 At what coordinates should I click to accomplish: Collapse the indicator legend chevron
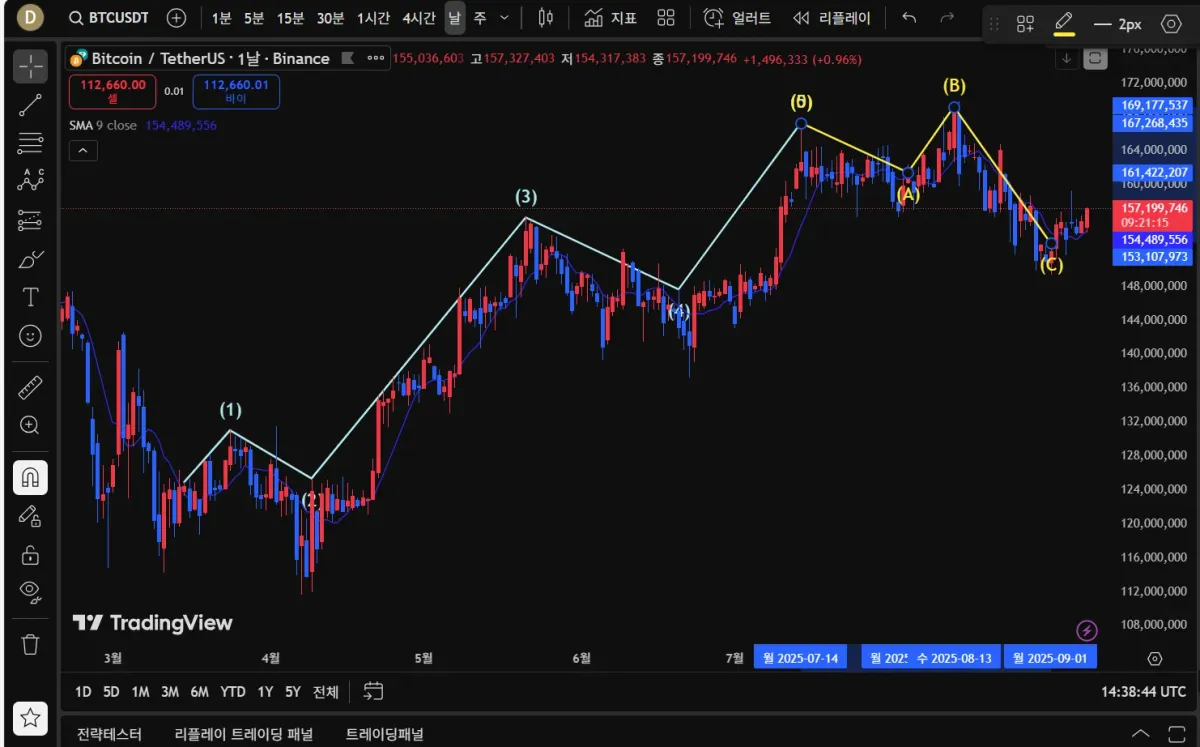click(x=83, y=151)
